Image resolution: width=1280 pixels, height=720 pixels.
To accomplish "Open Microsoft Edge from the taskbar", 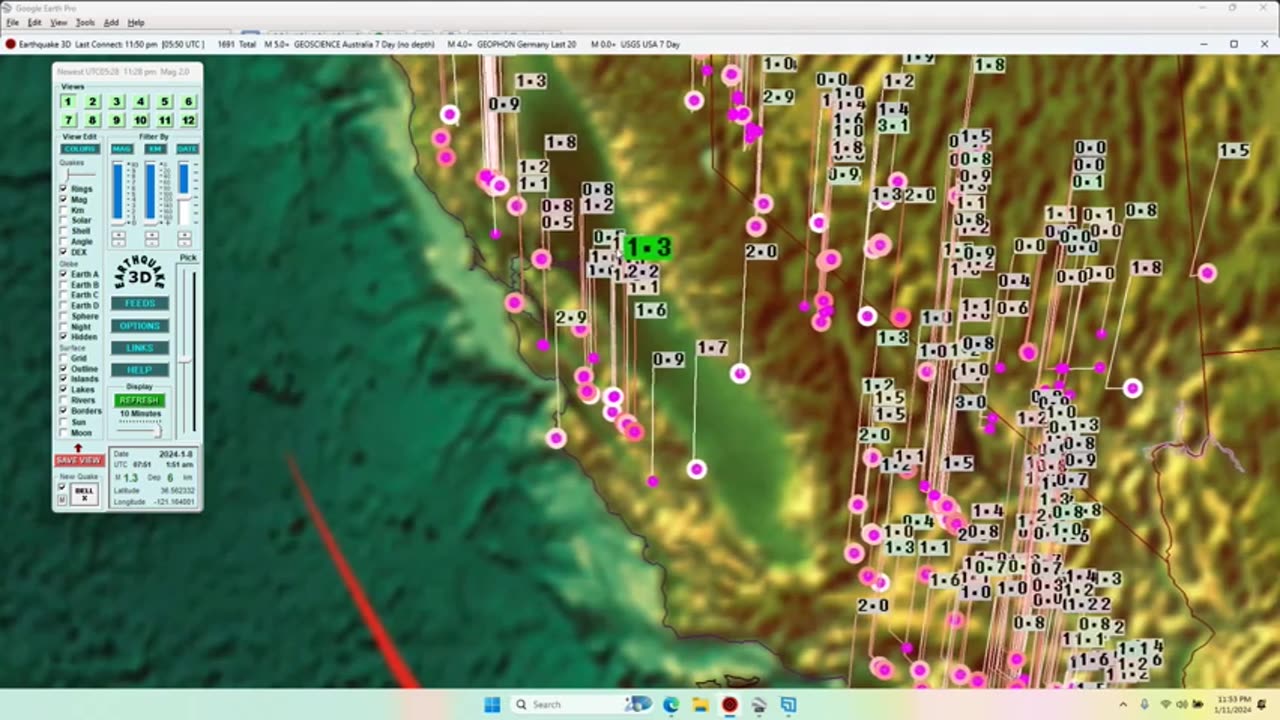I will point(671,705).
